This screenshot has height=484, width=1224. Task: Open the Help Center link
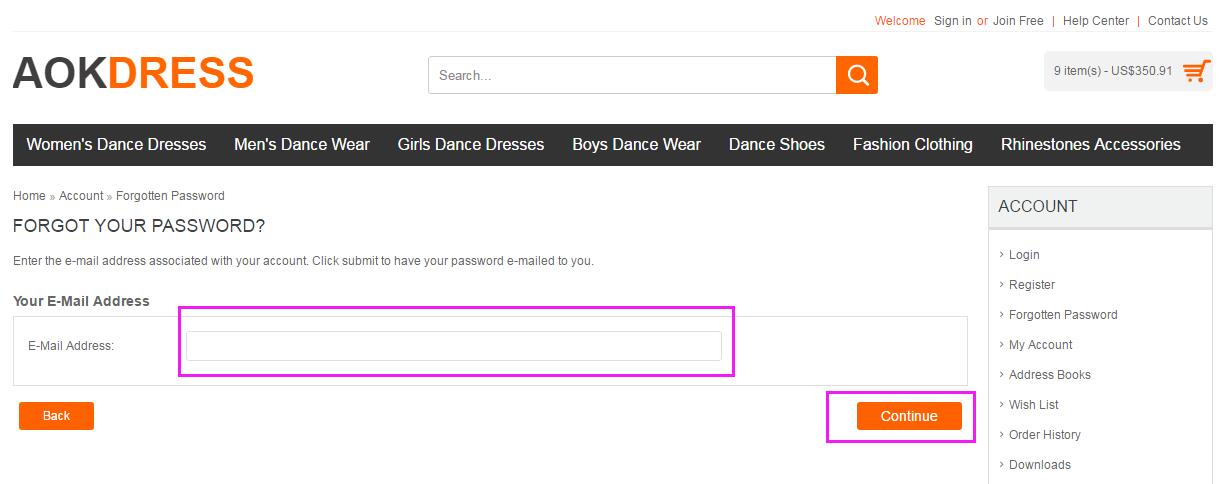(x=1096, y=21)
